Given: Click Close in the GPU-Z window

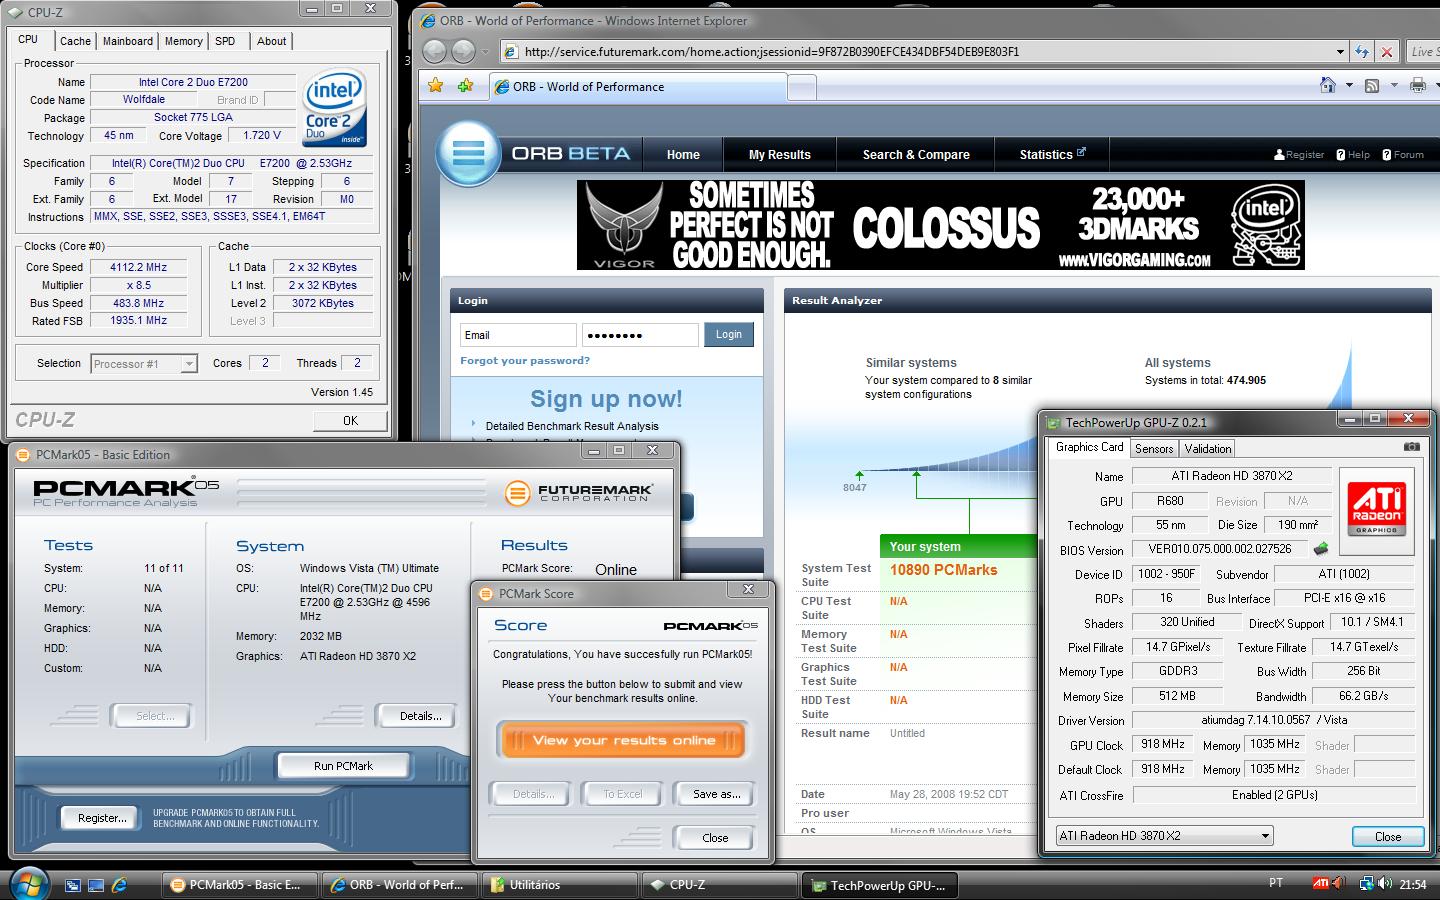Looking at the screenshot, I should click(1388, 836).
